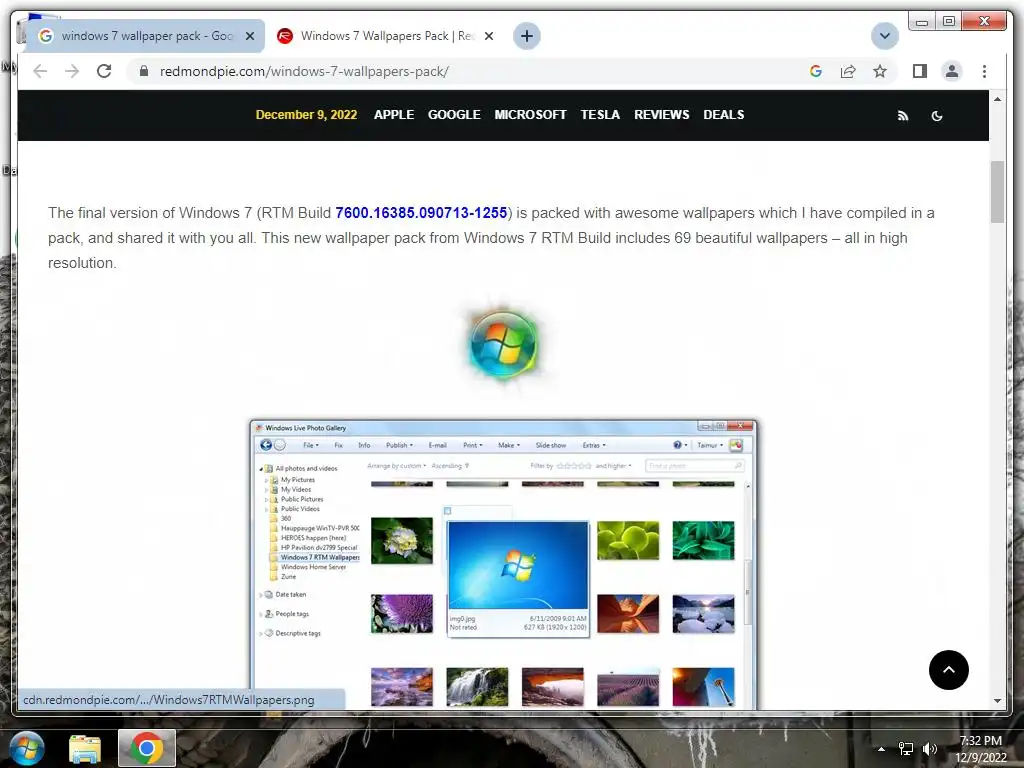
Task: Open a new tab with plus button
Action: tap(527, 36)
